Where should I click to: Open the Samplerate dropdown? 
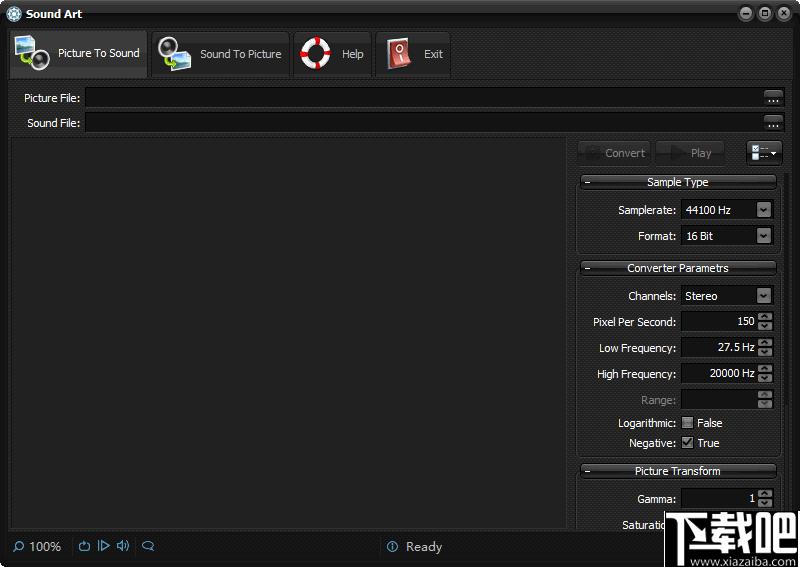point(764,210)
